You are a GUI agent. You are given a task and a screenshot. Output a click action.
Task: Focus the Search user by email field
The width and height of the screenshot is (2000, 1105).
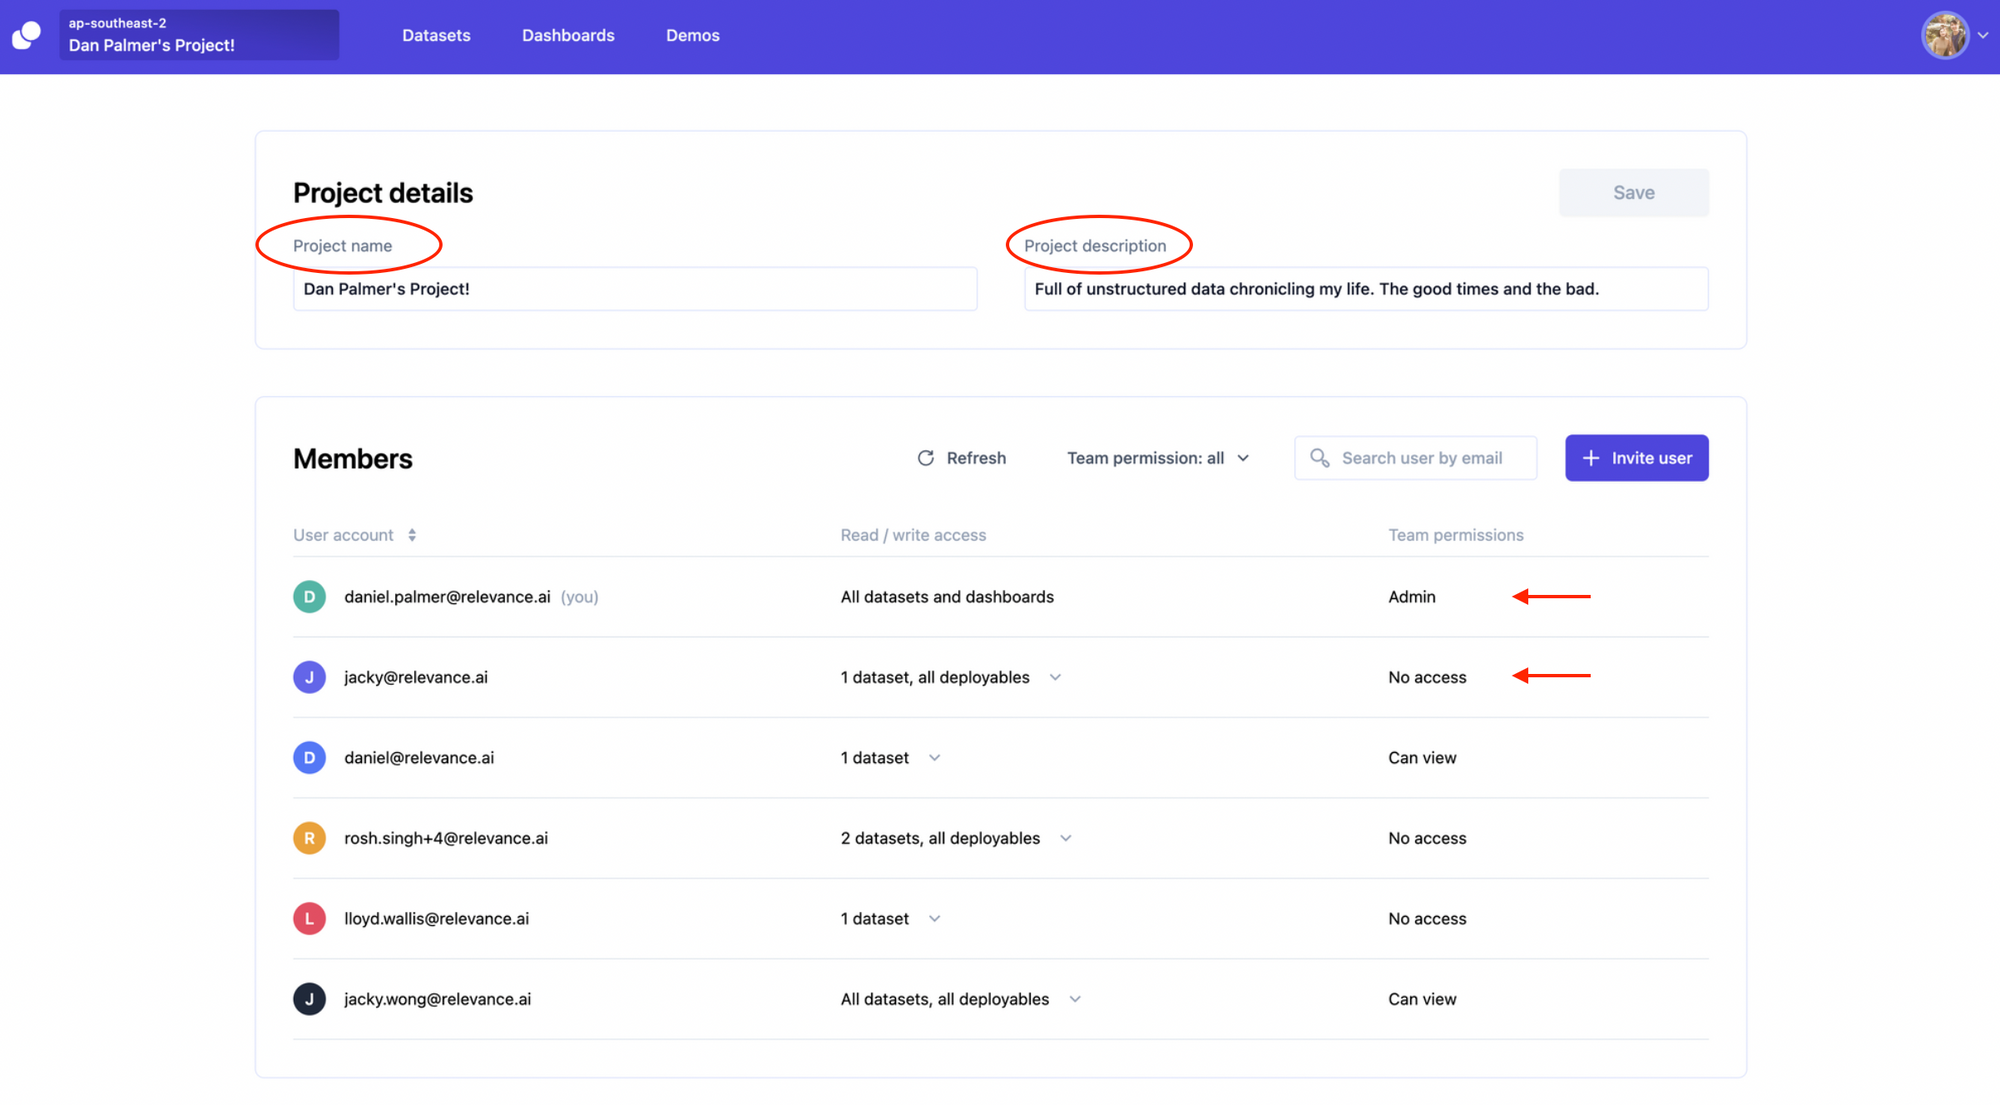coord(1430,458)
